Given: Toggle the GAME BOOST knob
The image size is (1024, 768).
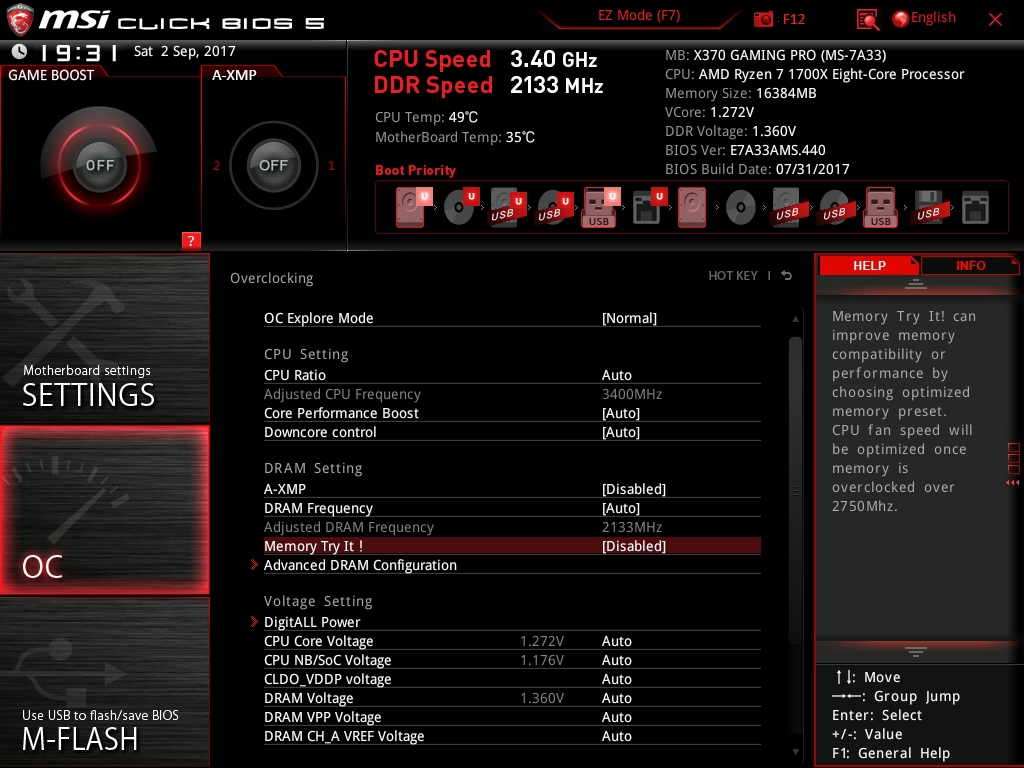Looking at the screenshot, I should 99,165.
